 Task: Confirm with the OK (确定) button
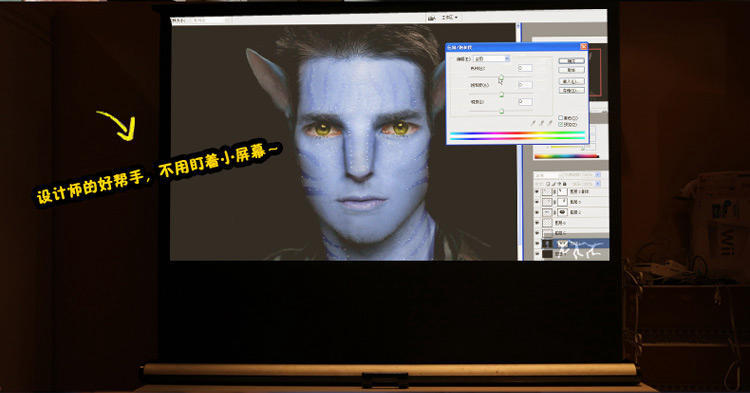point(572,61)
